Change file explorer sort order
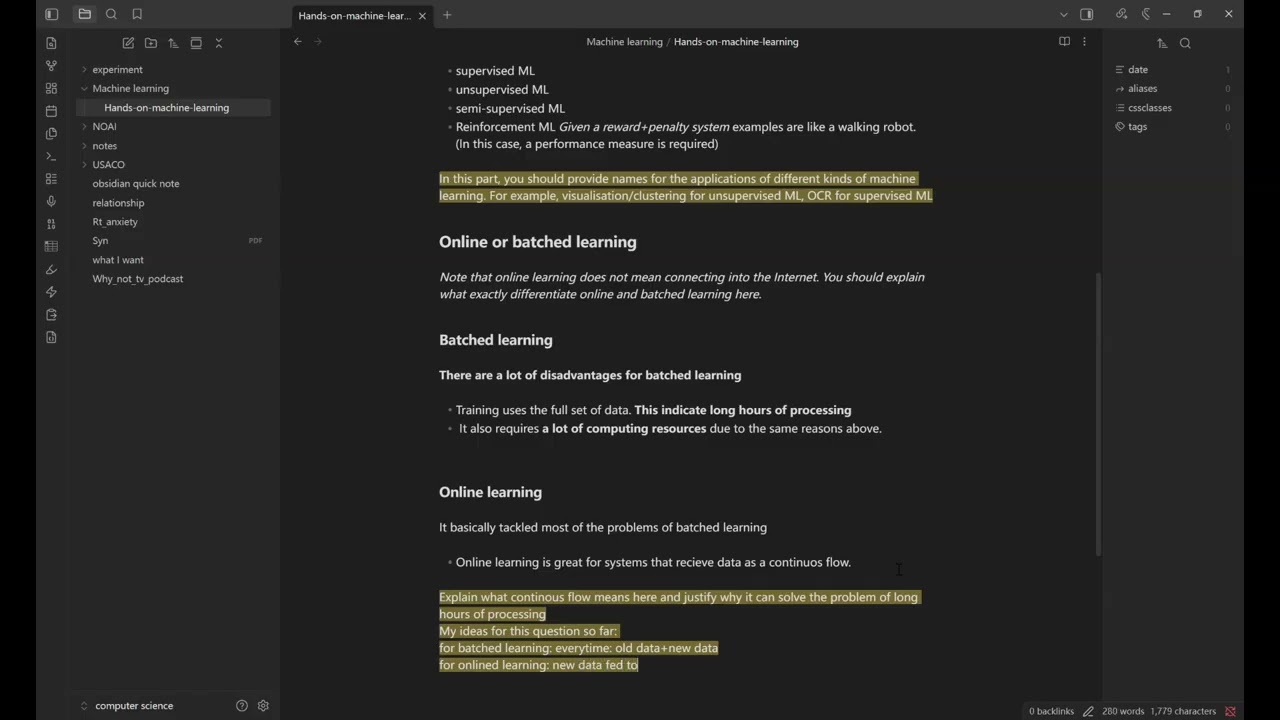Screen dimensions: 1280x720 click(x=173, y=43)
